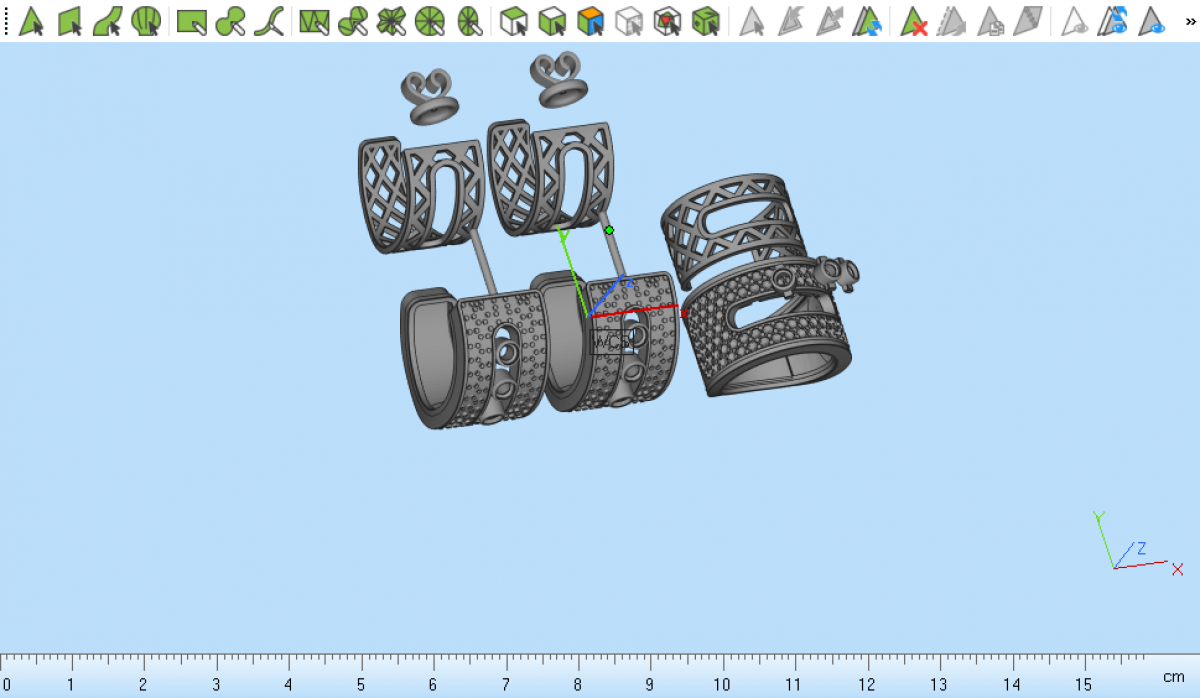Click the delete marked triangles red X icon

(x=913, y=20)
